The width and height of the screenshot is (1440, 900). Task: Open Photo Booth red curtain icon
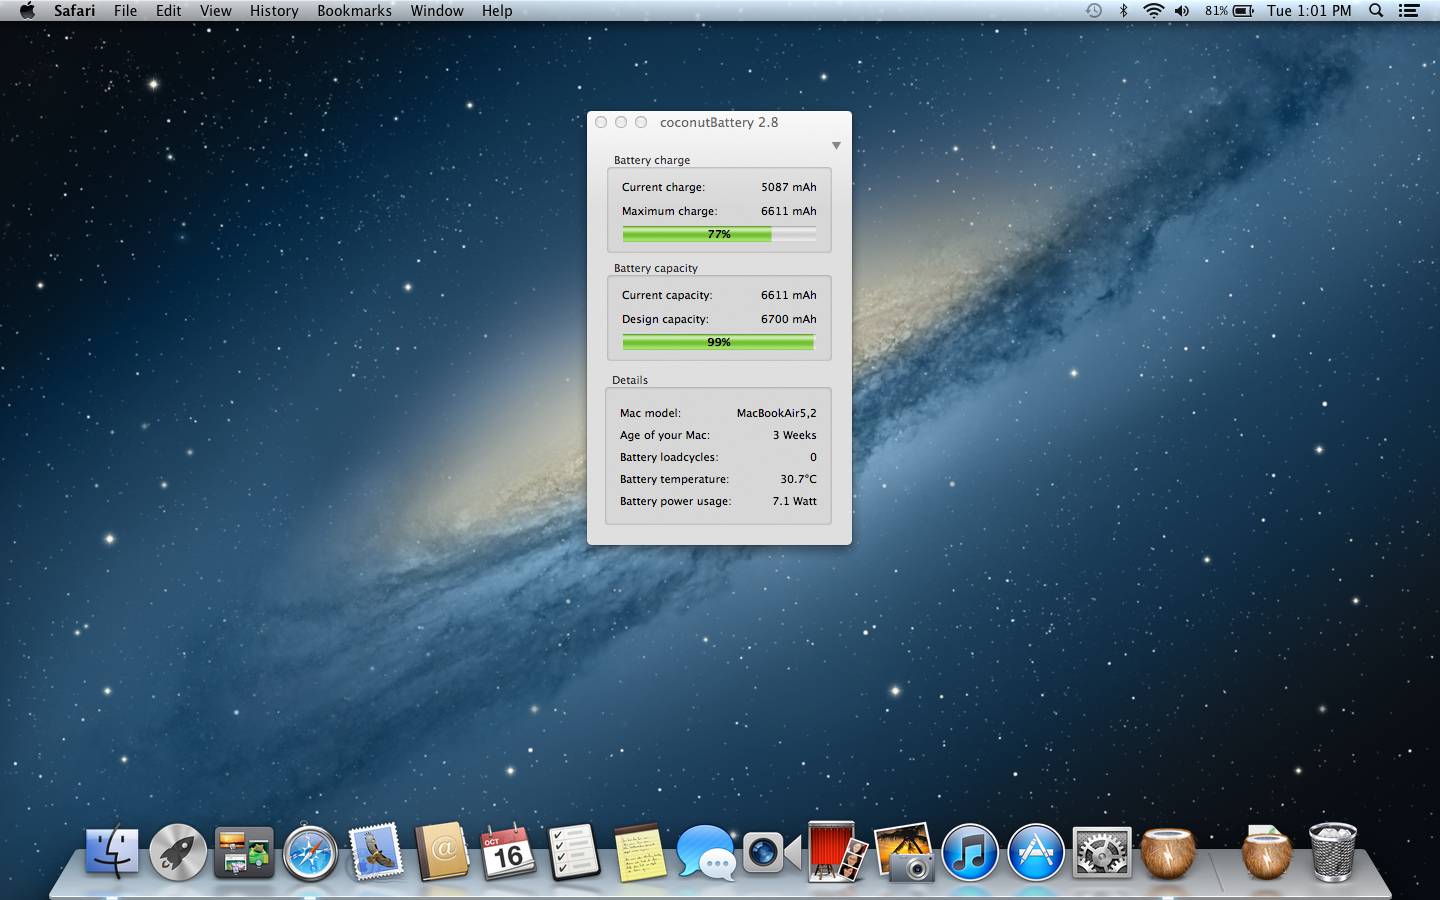[838, 852]
